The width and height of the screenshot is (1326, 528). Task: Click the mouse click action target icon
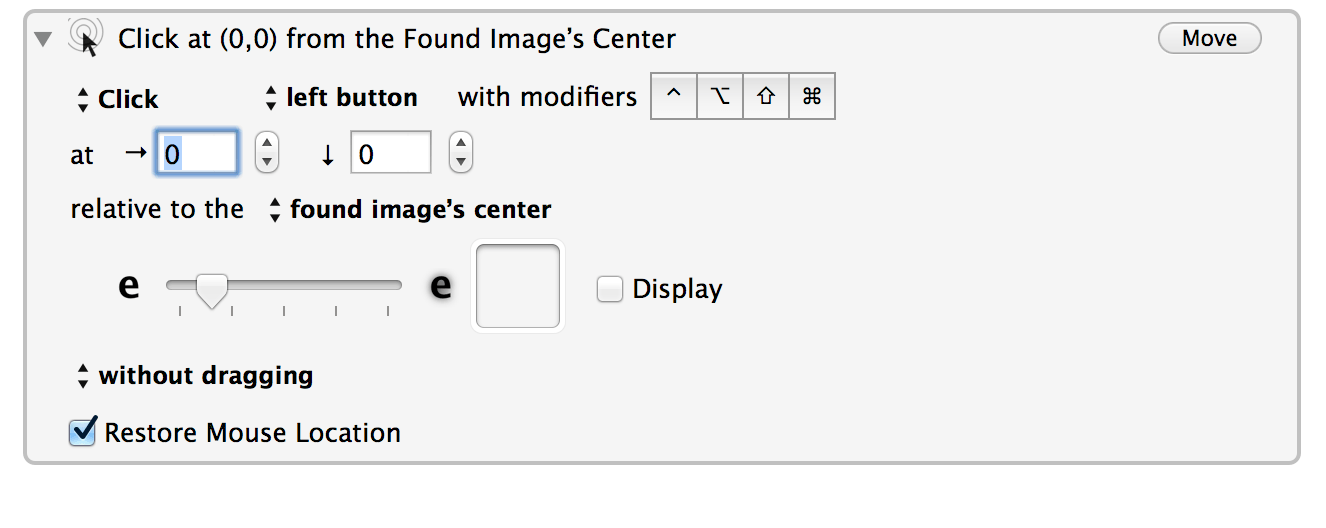pyautogui.click(x=86, y=38)
